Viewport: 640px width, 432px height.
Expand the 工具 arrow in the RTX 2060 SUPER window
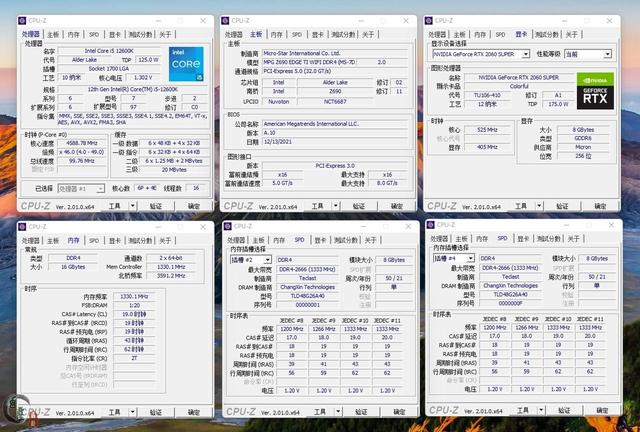point(539,206)
